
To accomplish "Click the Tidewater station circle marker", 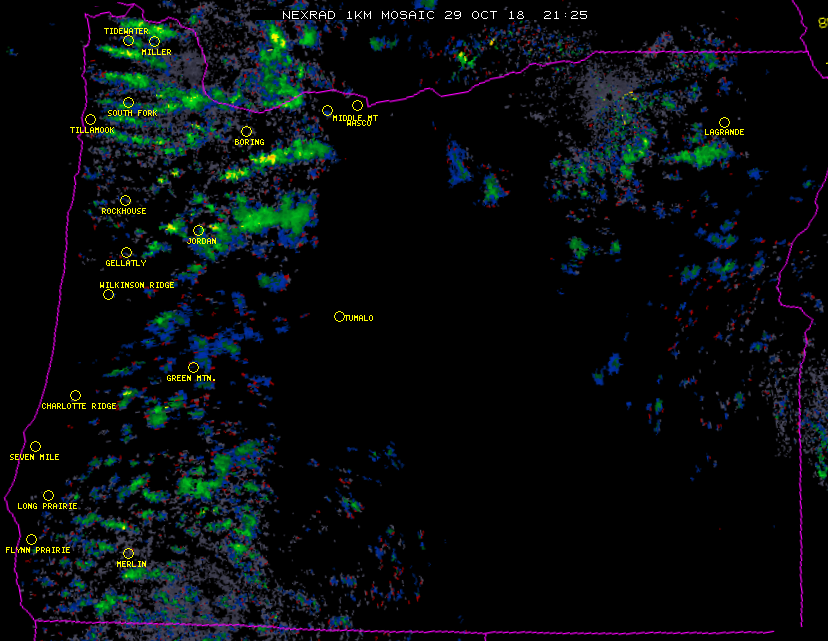I will [x=128, y=41].
